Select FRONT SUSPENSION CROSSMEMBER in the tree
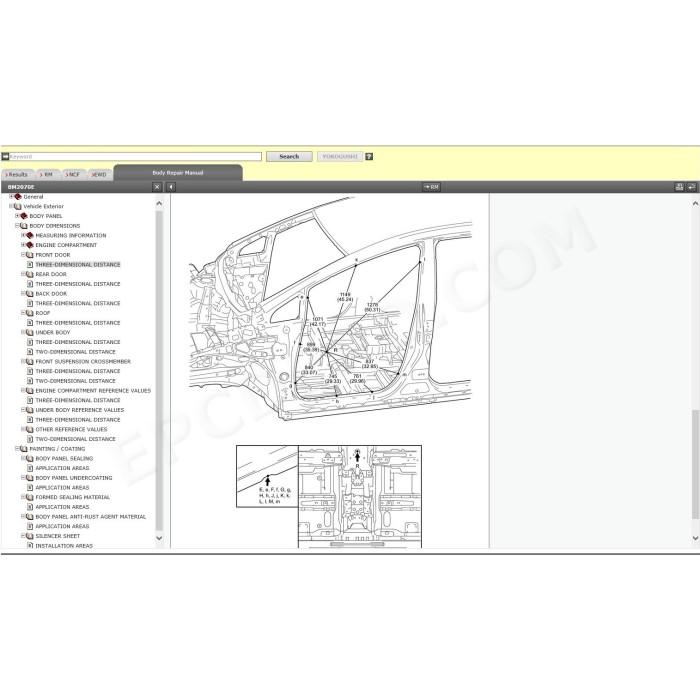The width and height of the screenshot is (700, 700). tap(83, 362)
